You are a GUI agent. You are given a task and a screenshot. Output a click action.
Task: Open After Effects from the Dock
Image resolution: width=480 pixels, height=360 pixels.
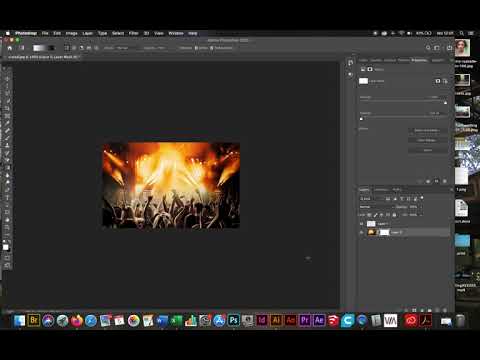click(x=319, y=320)
